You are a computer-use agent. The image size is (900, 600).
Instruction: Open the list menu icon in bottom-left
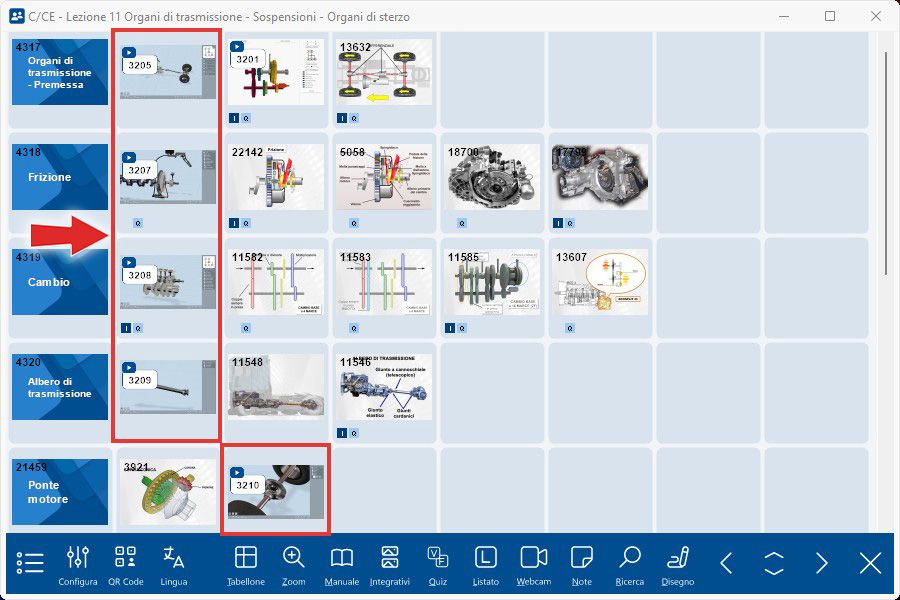point(30,563)
